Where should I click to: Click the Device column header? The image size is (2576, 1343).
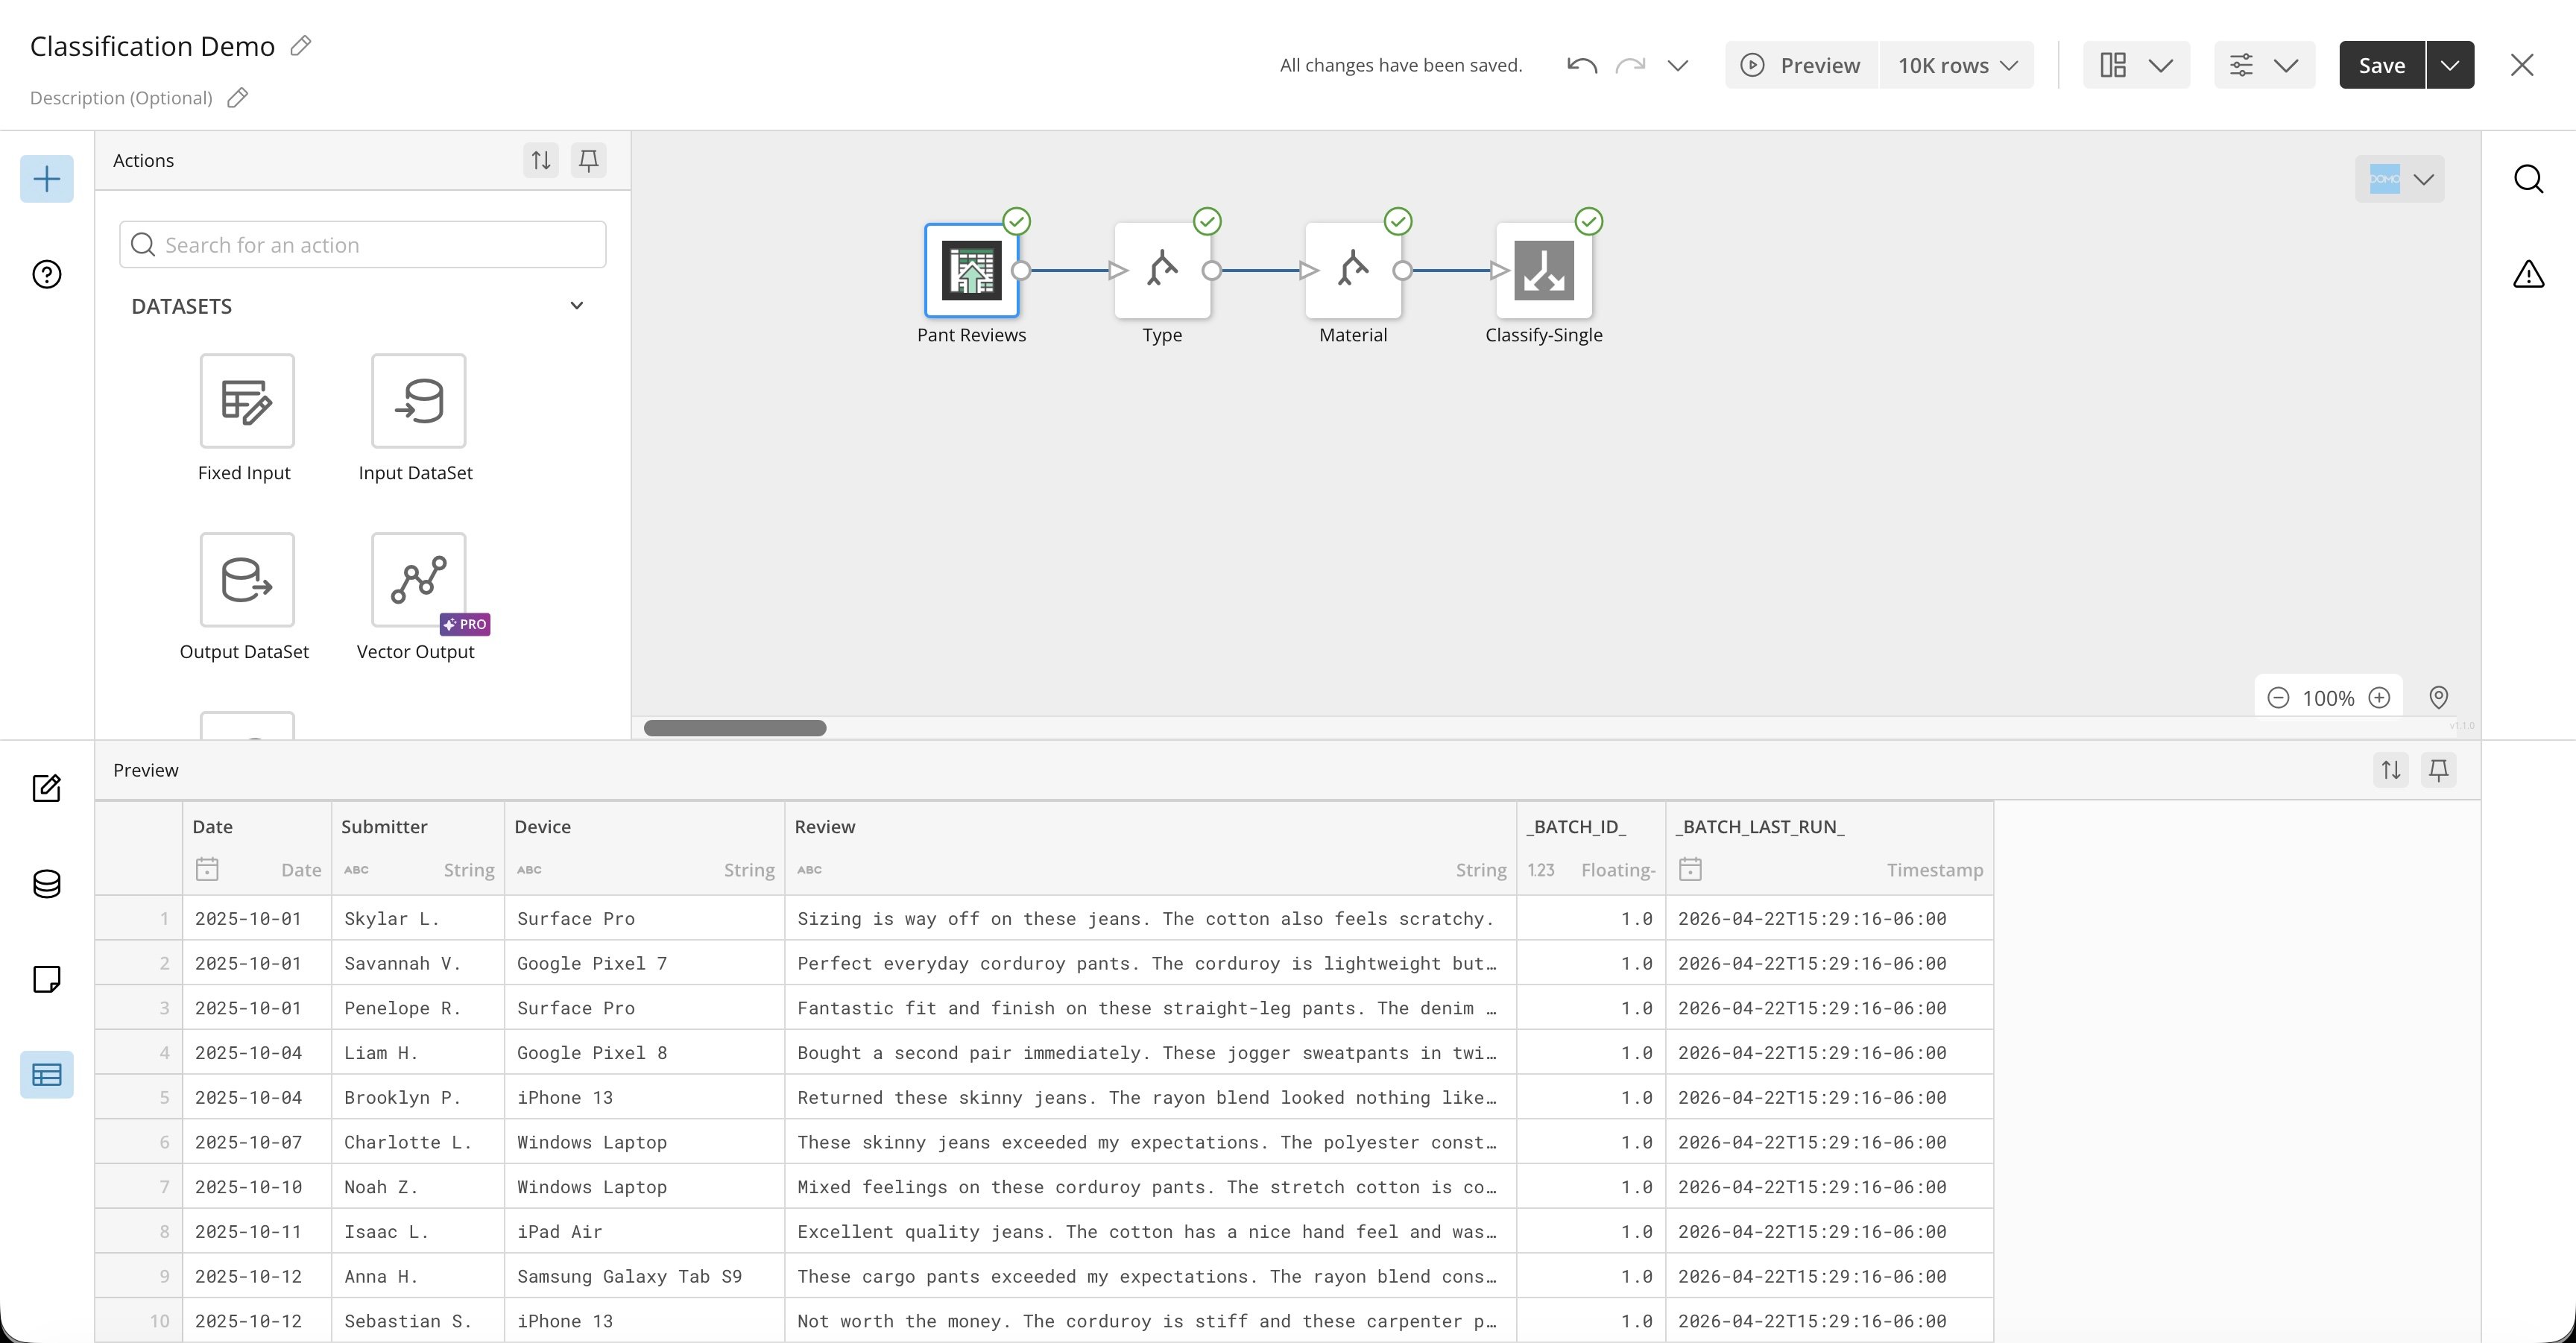click(x=645, y=848)
